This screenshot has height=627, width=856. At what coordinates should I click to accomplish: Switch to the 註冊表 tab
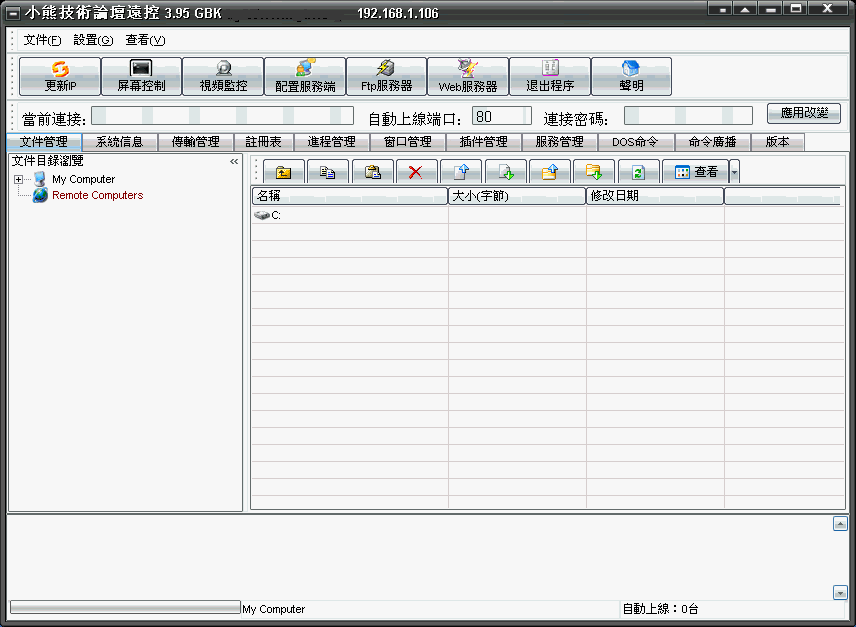(x=263, y=142)
